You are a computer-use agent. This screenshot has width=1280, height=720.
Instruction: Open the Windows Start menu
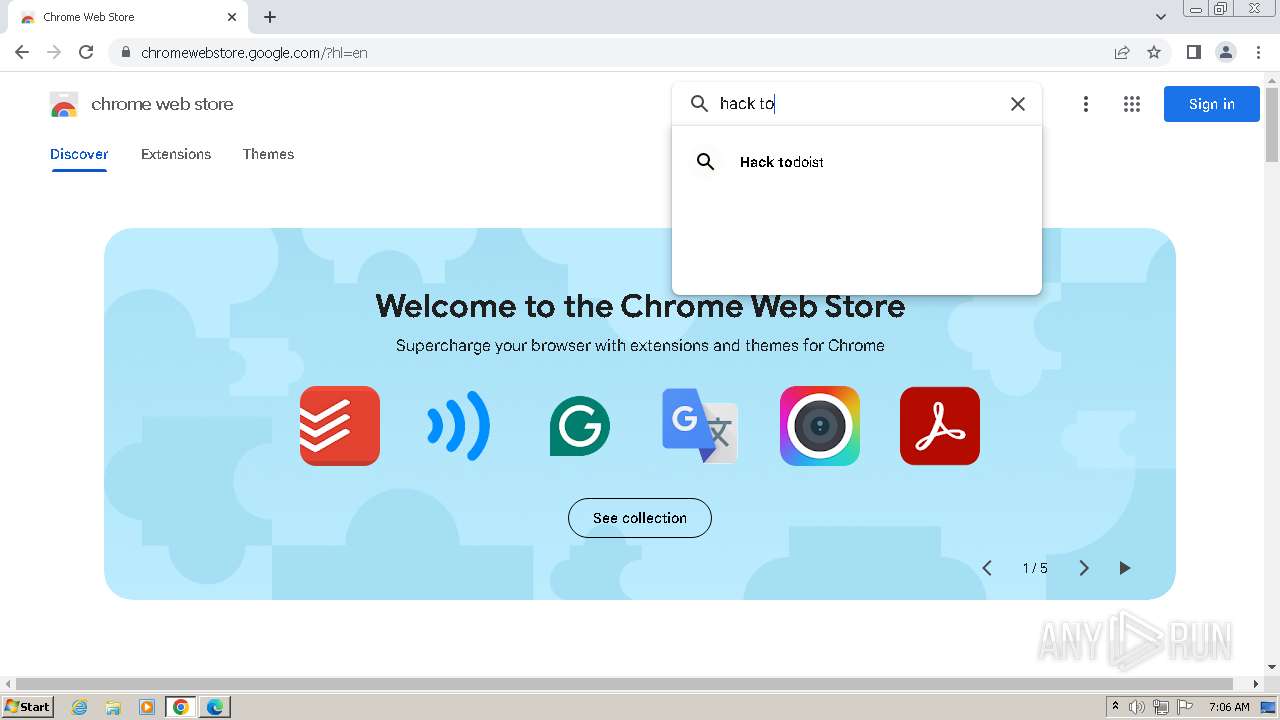pos(27,706)
